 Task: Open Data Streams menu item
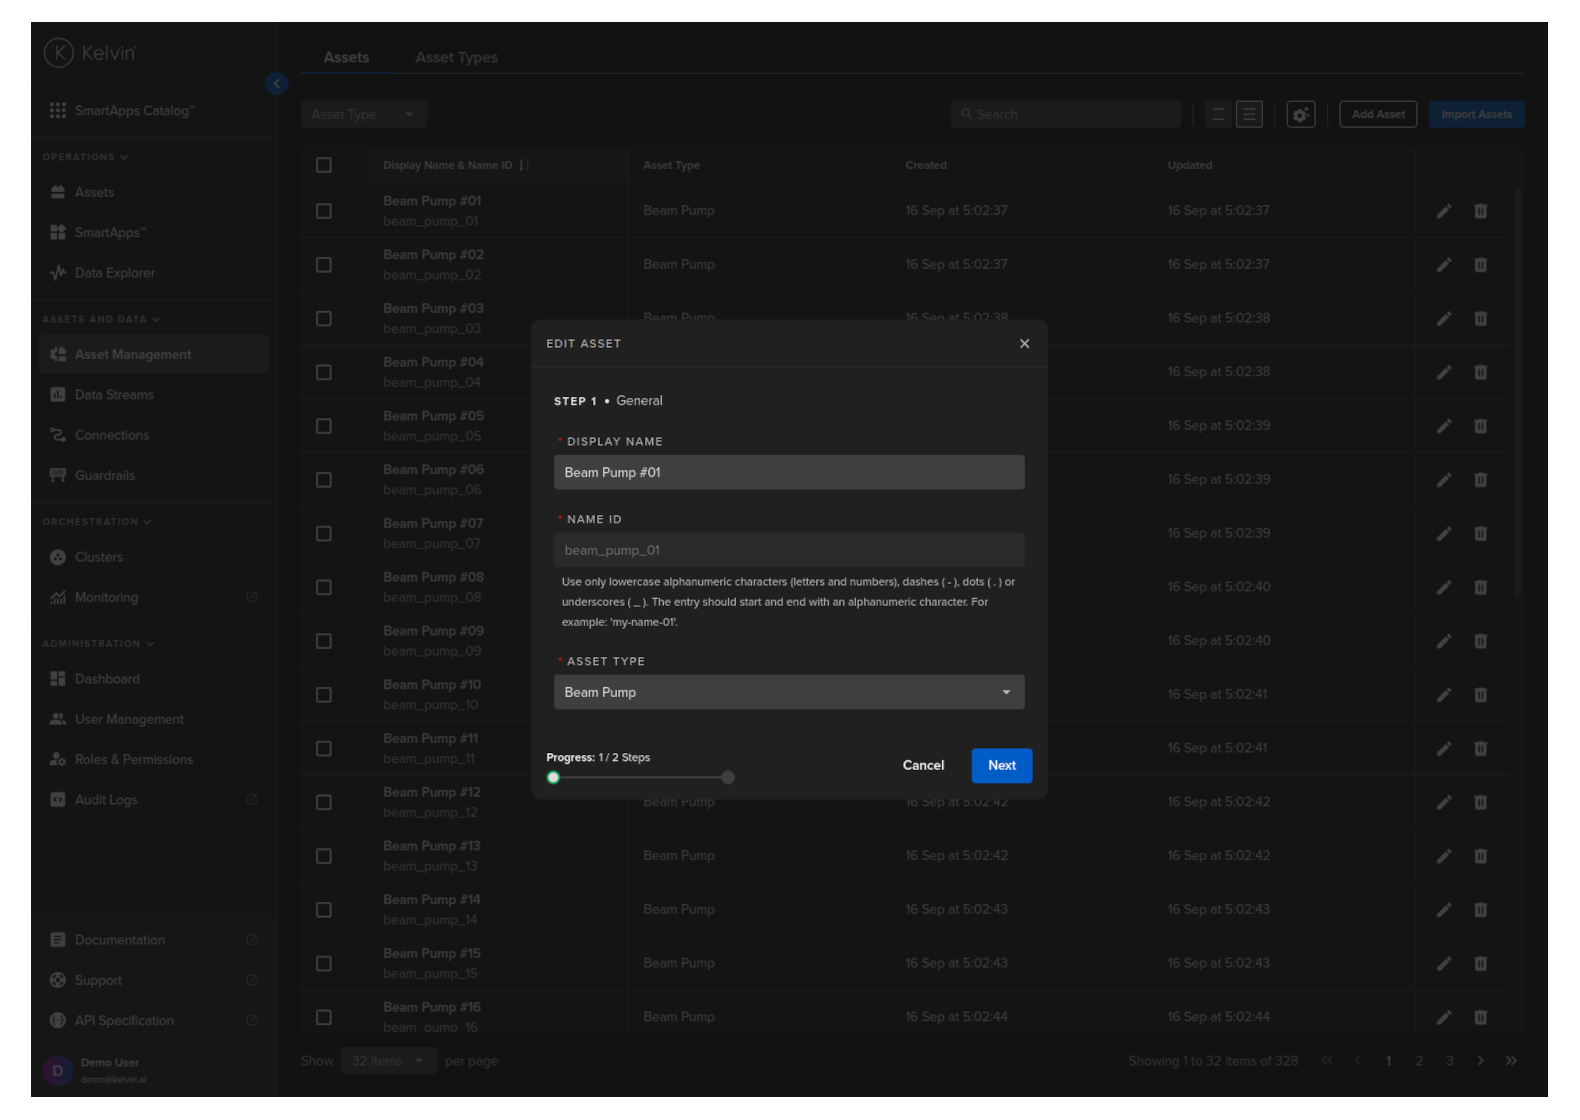(114, 395)
